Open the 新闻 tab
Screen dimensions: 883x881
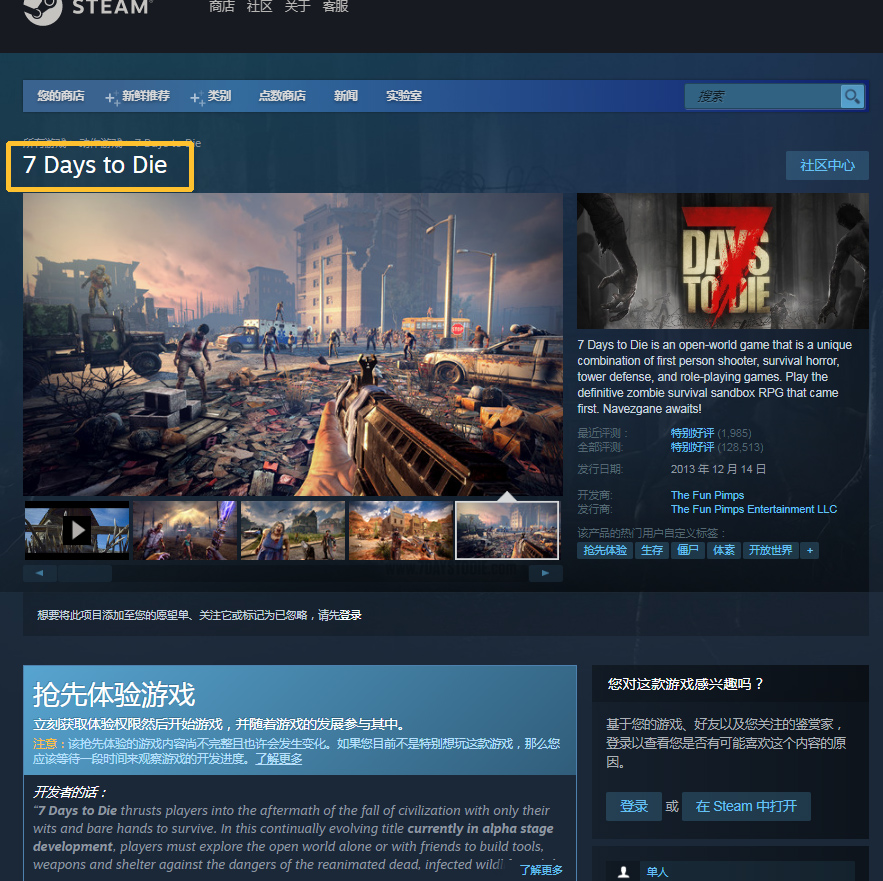click(x=346, y=96)
